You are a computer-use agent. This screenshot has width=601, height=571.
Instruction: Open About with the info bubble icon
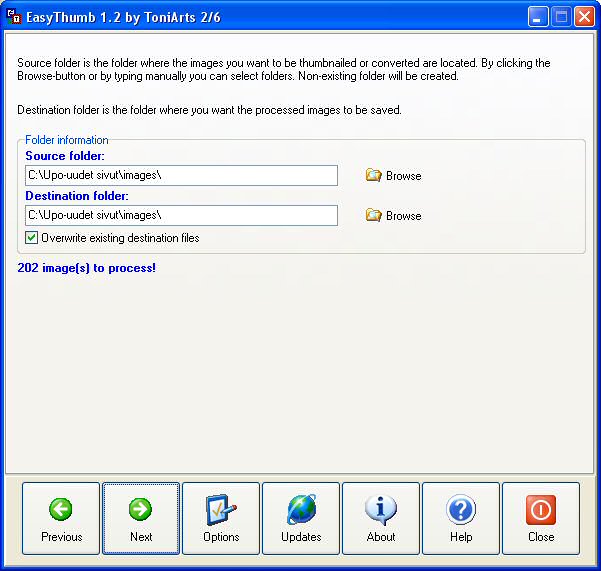(381, 518)
